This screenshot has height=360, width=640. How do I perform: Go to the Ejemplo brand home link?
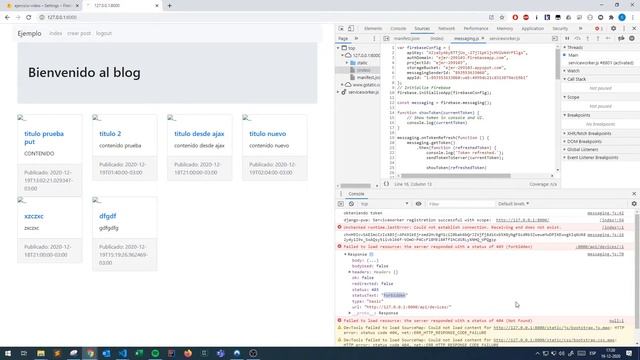coord(29,33)
